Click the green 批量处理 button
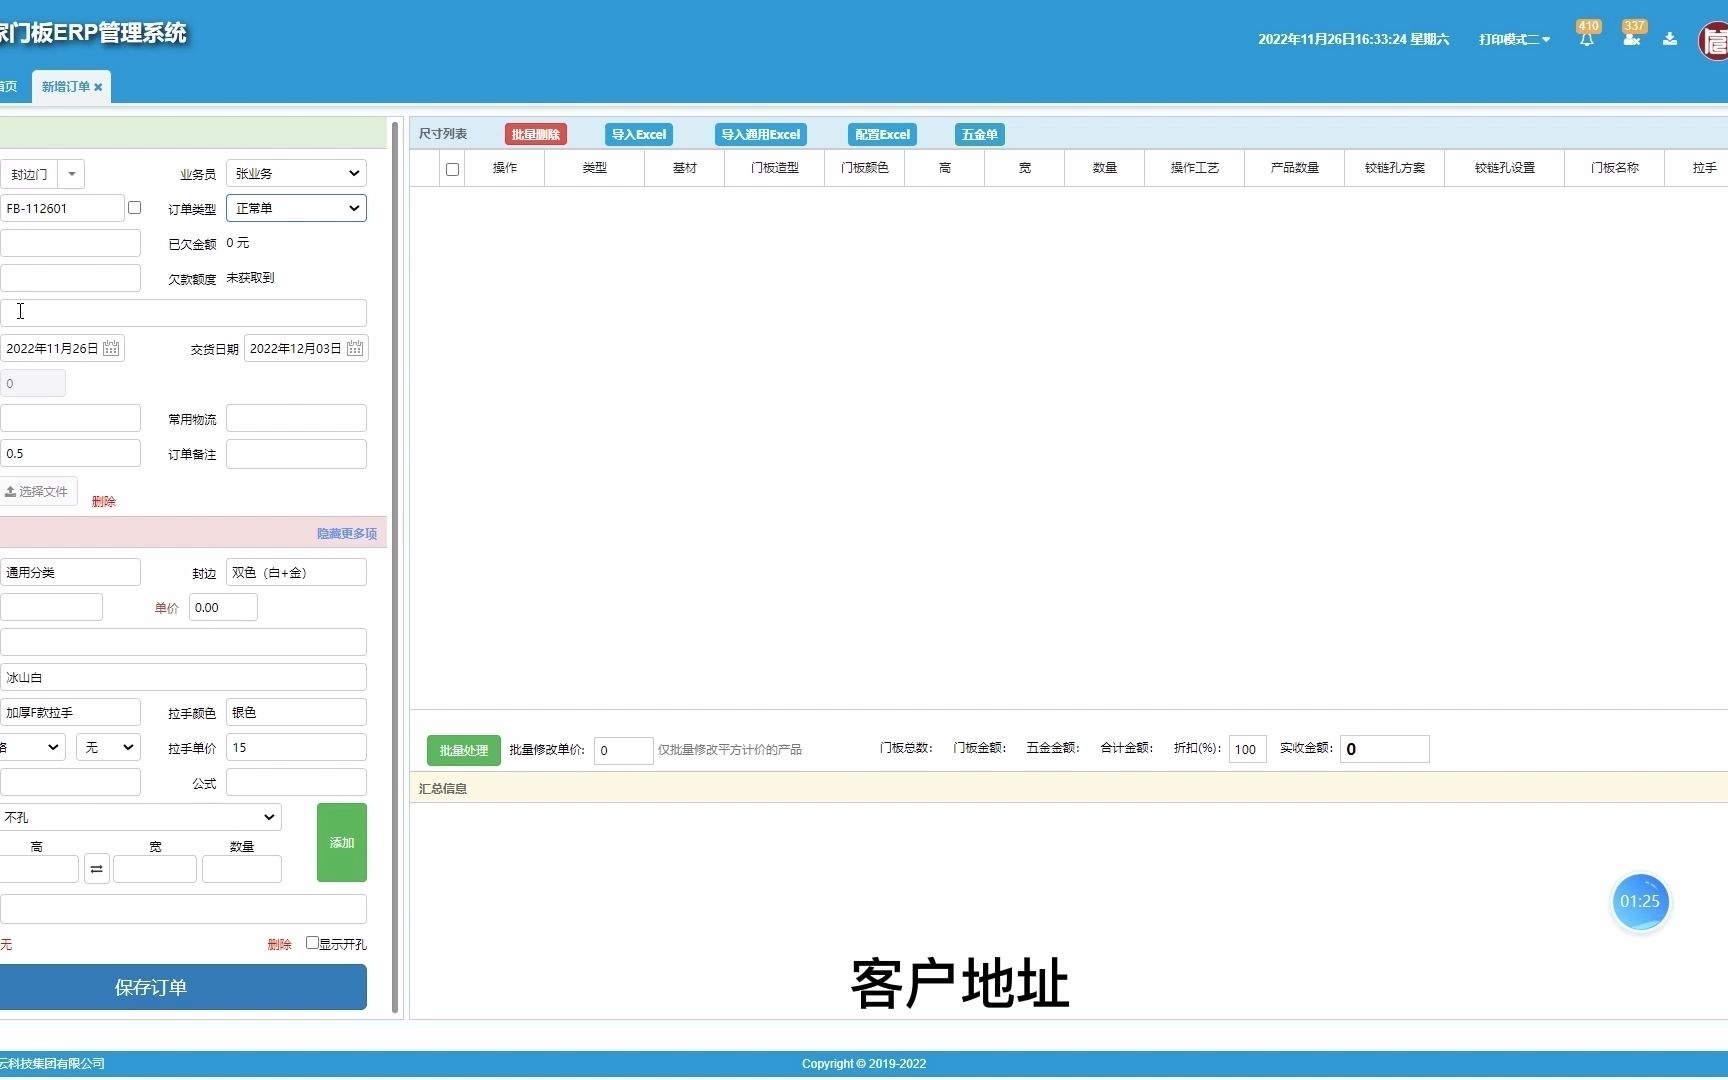The image size is (1728, 1080). click(x=463, y=750)
